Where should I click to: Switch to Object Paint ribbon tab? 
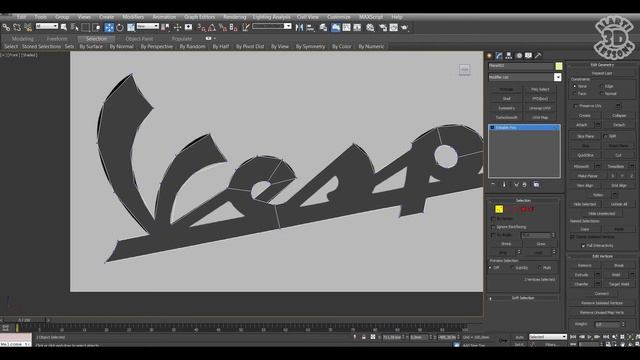tap(139, 39)
